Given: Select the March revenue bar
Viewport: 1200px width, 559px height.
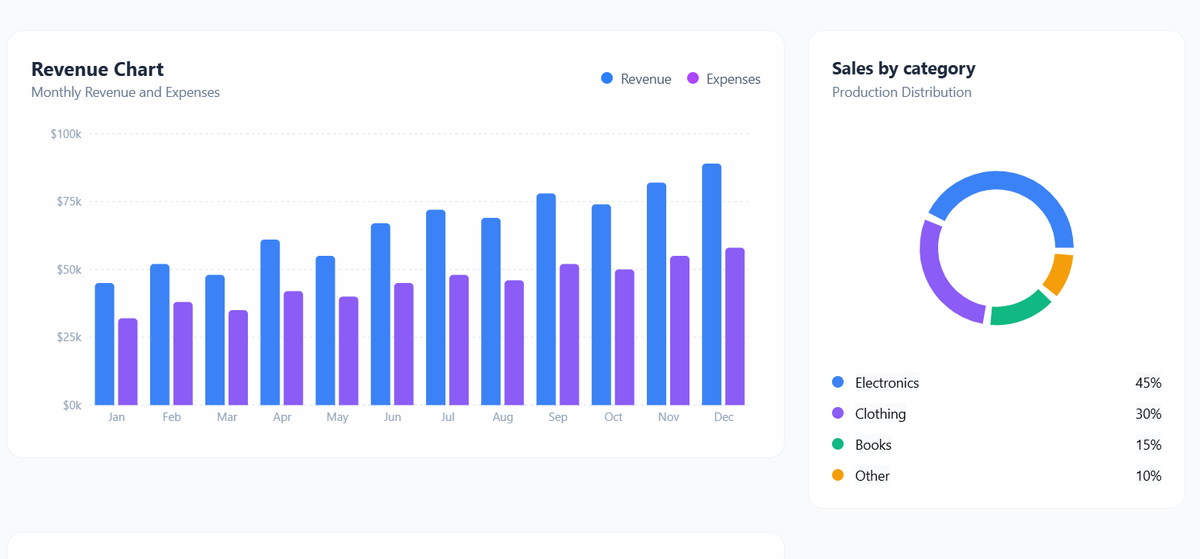Looking at the screenshot, I should (x=215, y=340).
